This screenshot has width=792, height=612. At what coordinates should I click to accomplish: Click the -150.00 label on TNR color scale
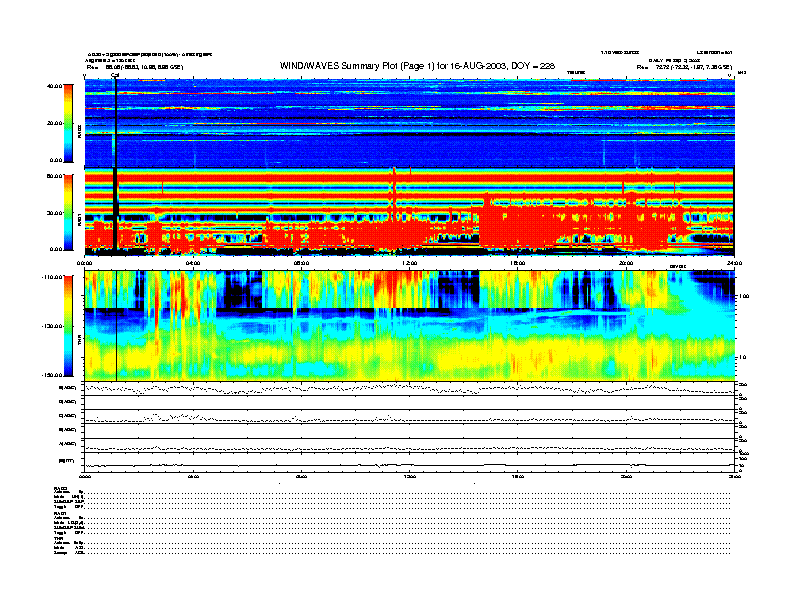pos(52,375)
